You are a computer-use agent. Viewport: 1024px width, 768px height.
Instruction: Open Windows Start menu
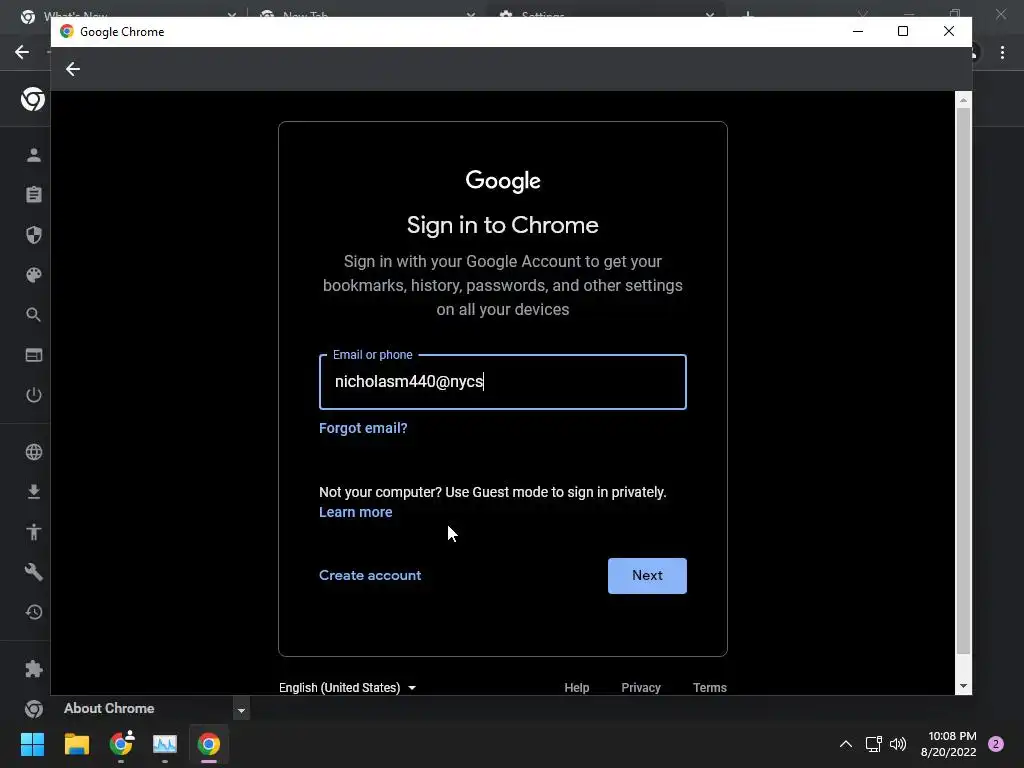(32, 744)
